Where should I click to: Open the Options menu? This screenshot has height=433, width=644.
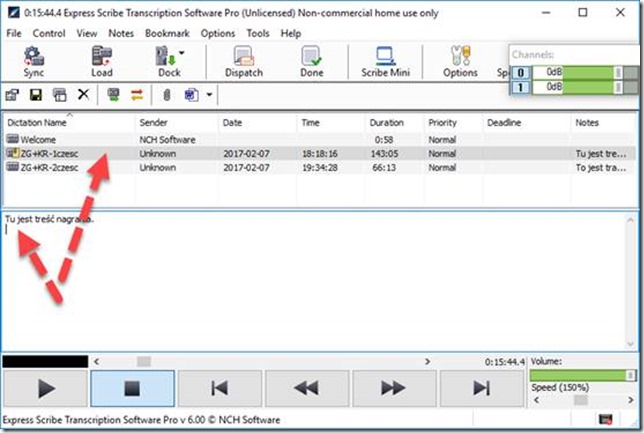click(x=218, y=33)
